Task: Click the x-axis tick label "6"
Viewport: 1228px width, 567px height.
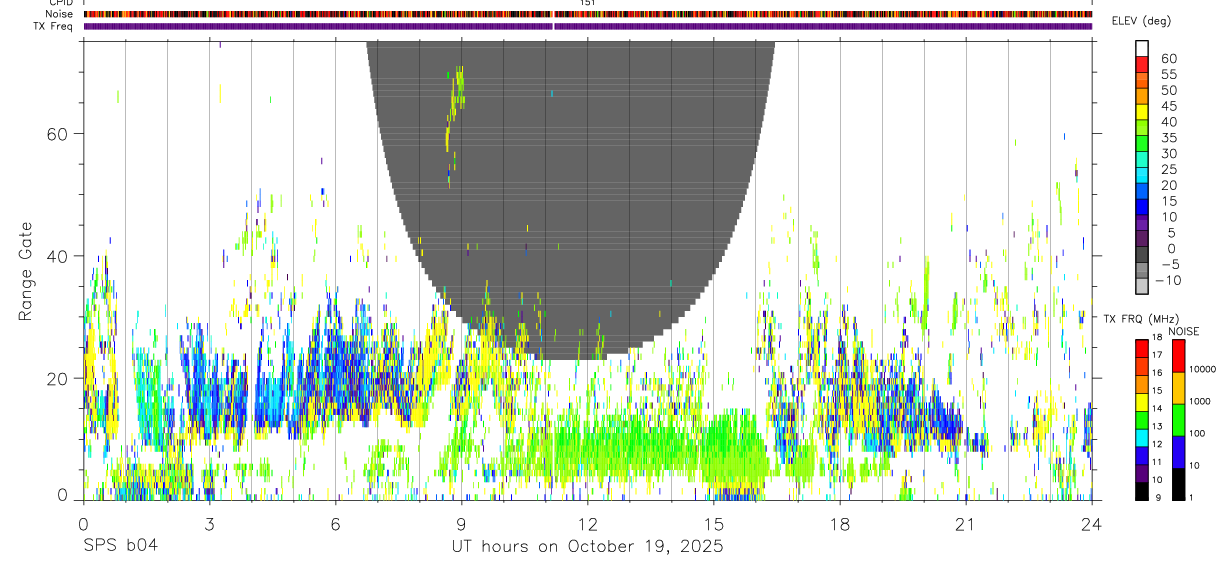Action: coord(335,523)
